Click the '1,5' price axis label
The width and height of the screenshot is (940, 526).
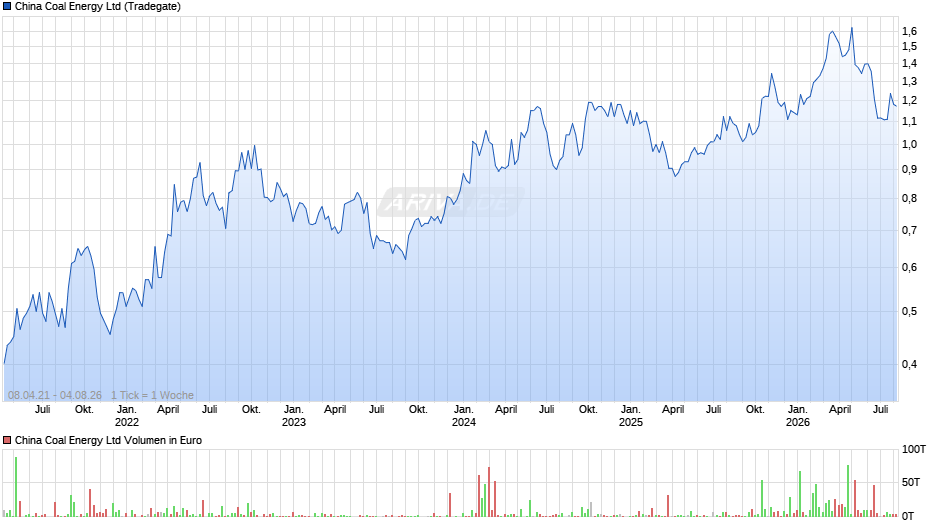[909, 47]
